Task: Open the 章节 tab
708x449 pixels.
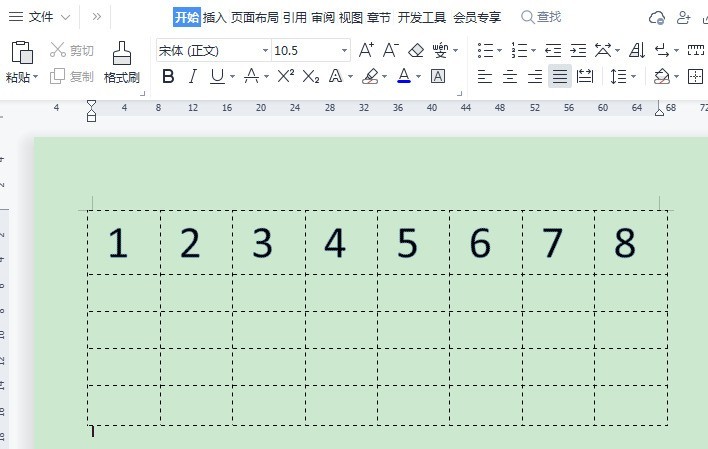Action: point(379,17)
